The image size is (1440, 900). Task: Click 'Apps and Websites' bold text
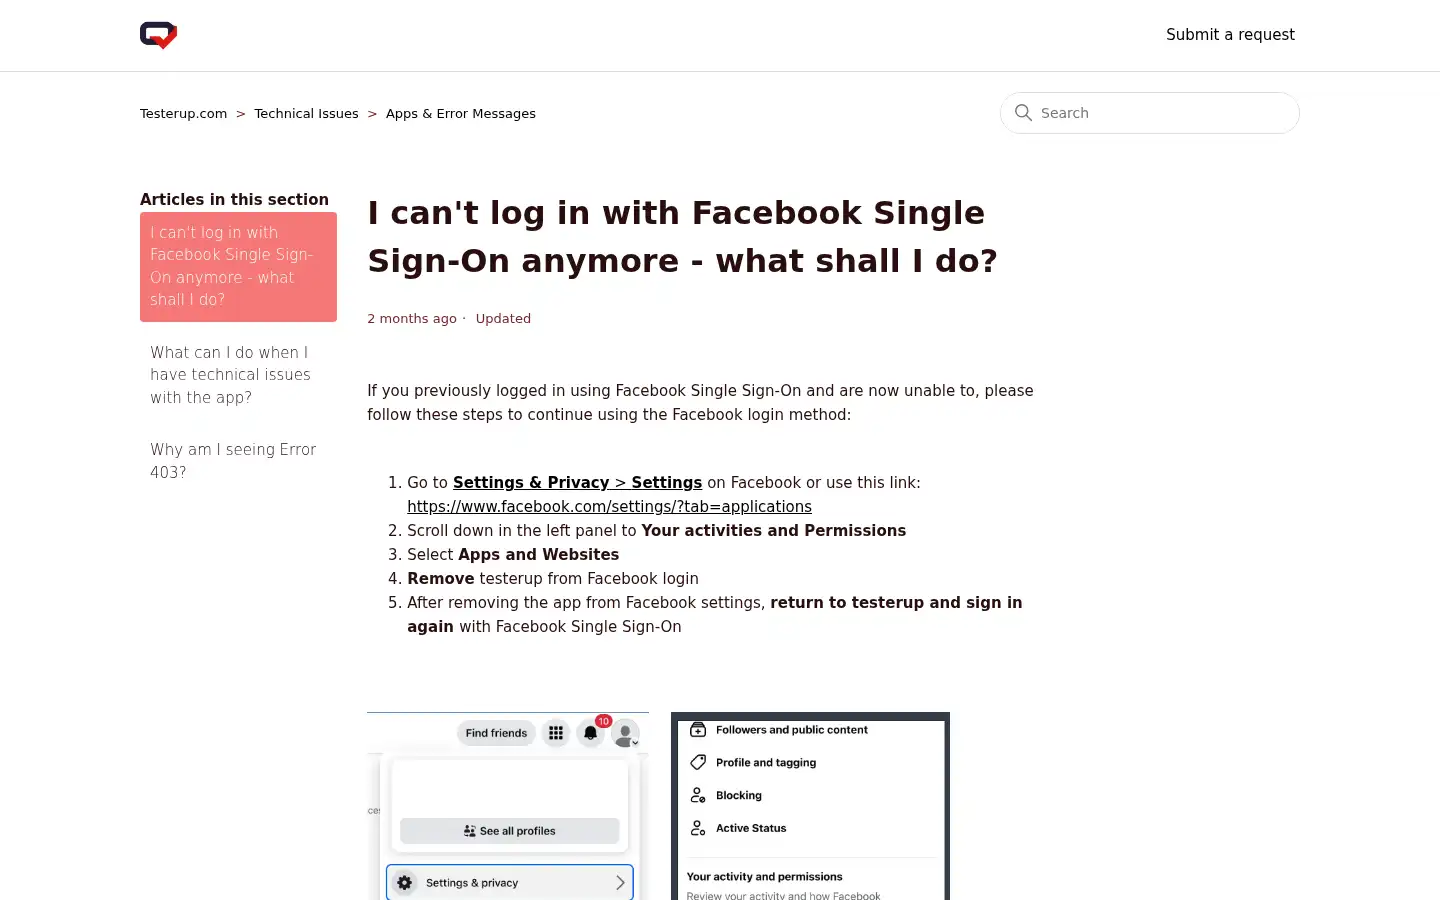tap(538, 555)
